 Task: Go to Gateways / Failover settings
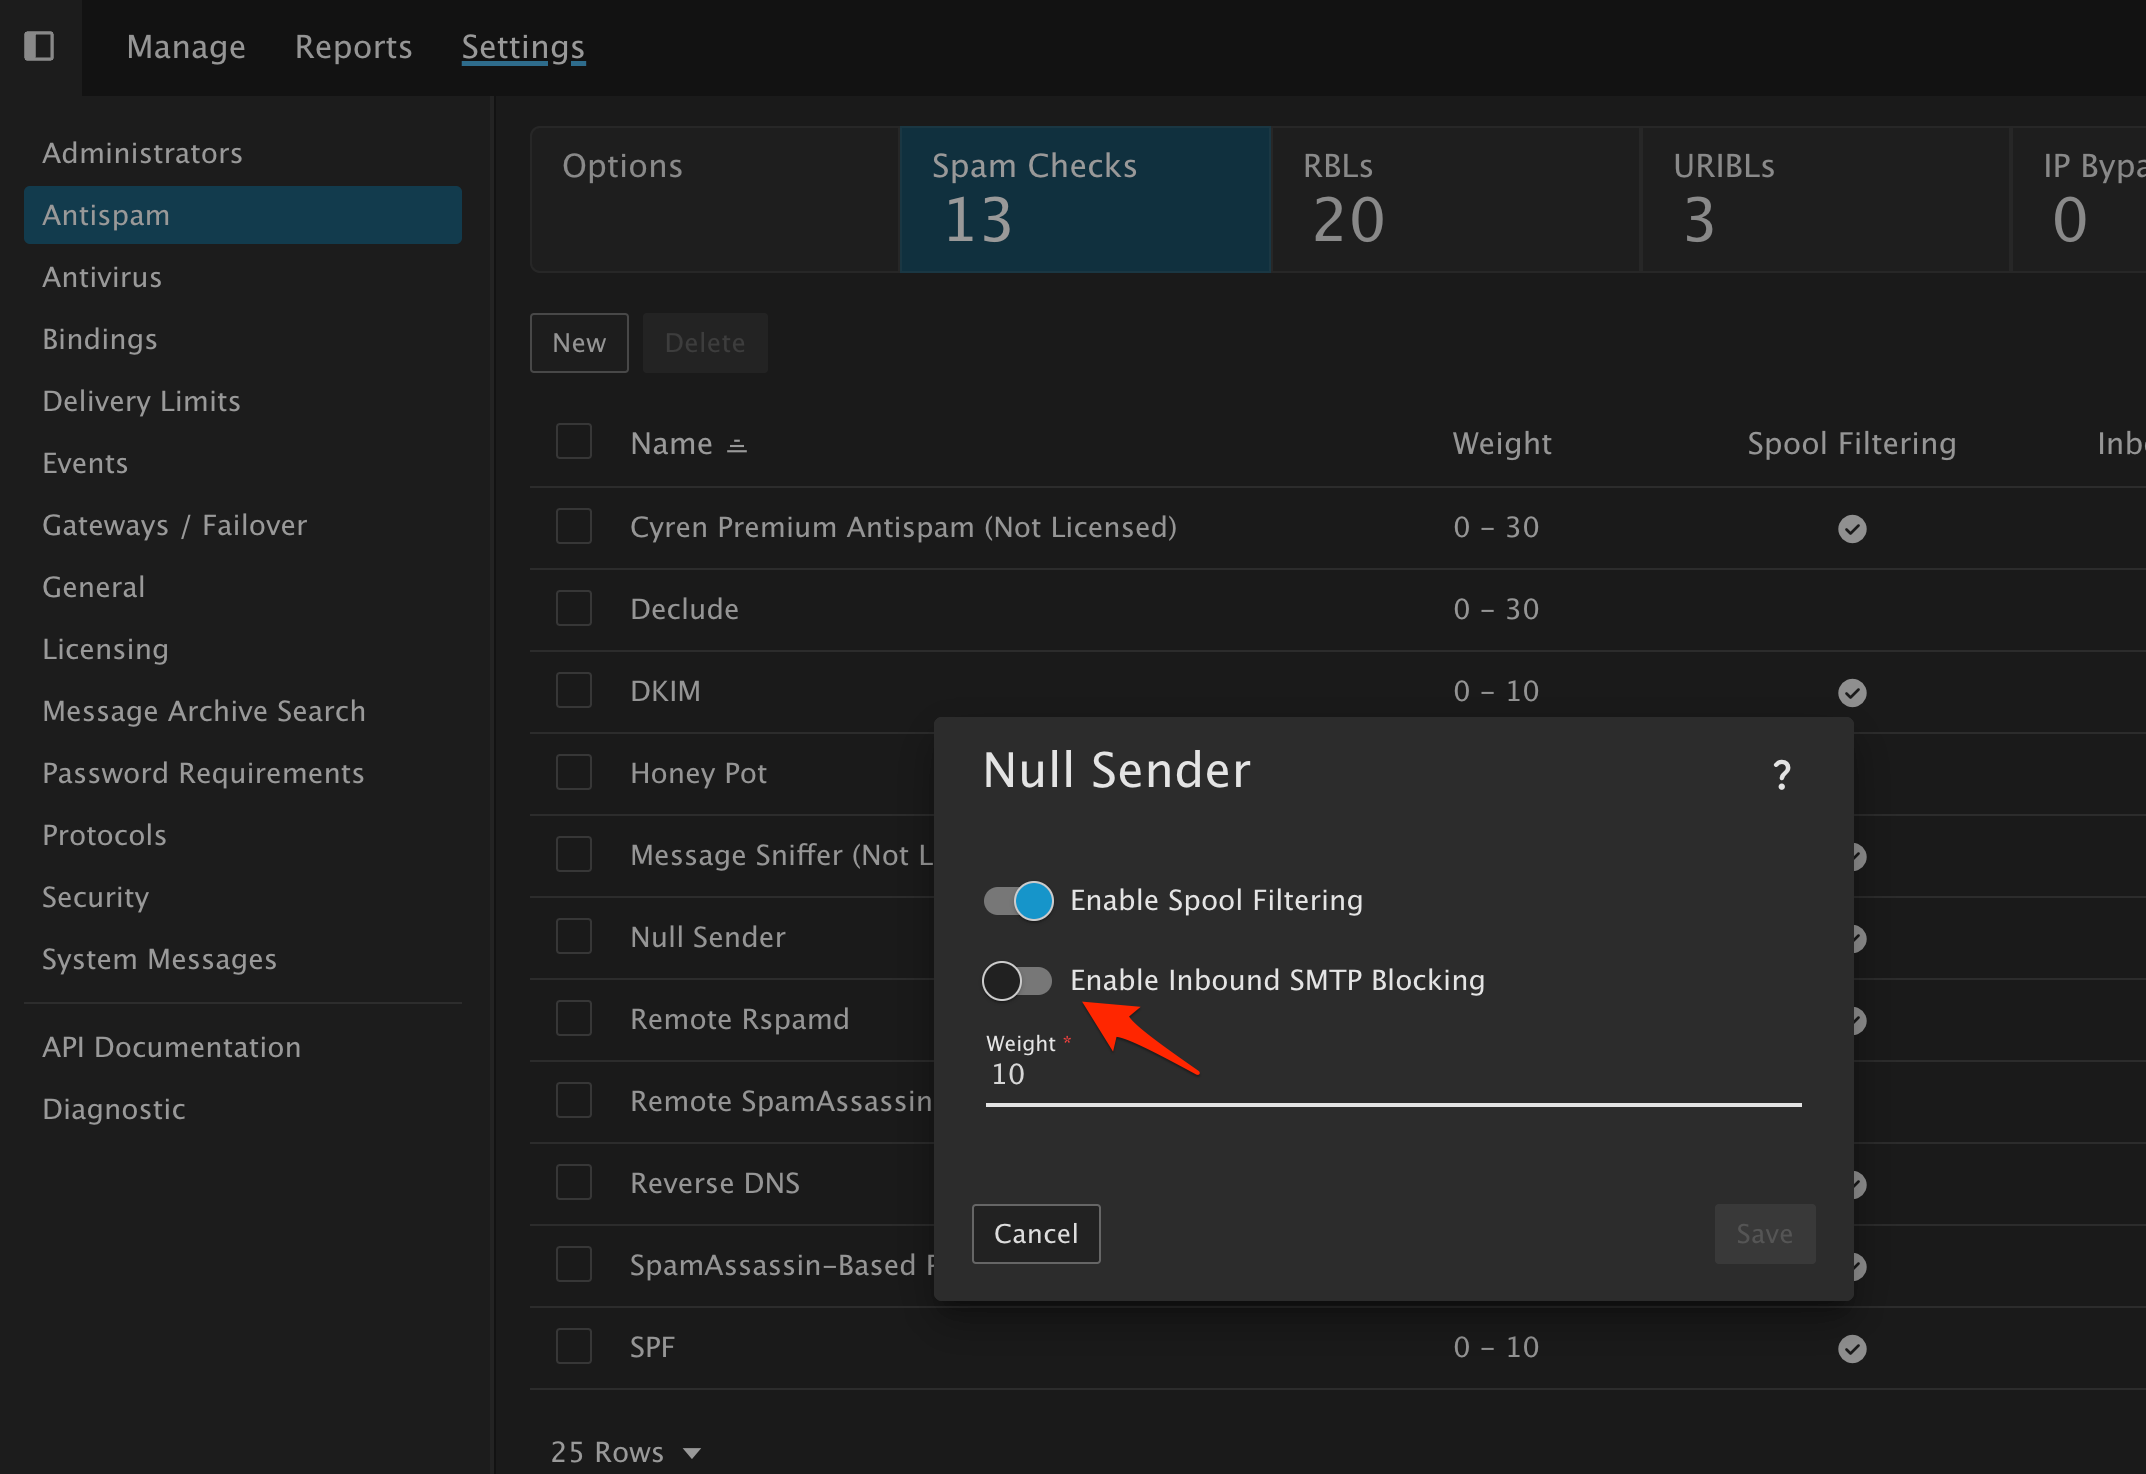(x=174, y=525)
